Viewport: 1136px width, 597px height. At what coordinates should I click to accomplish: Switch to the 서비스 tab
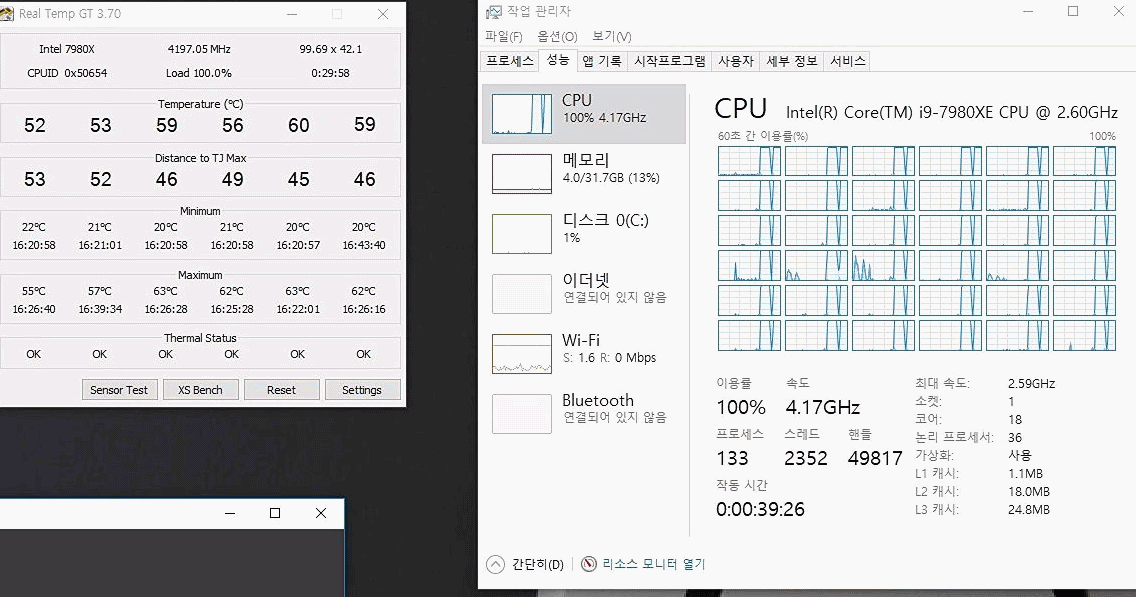click(x=848, y=61)
